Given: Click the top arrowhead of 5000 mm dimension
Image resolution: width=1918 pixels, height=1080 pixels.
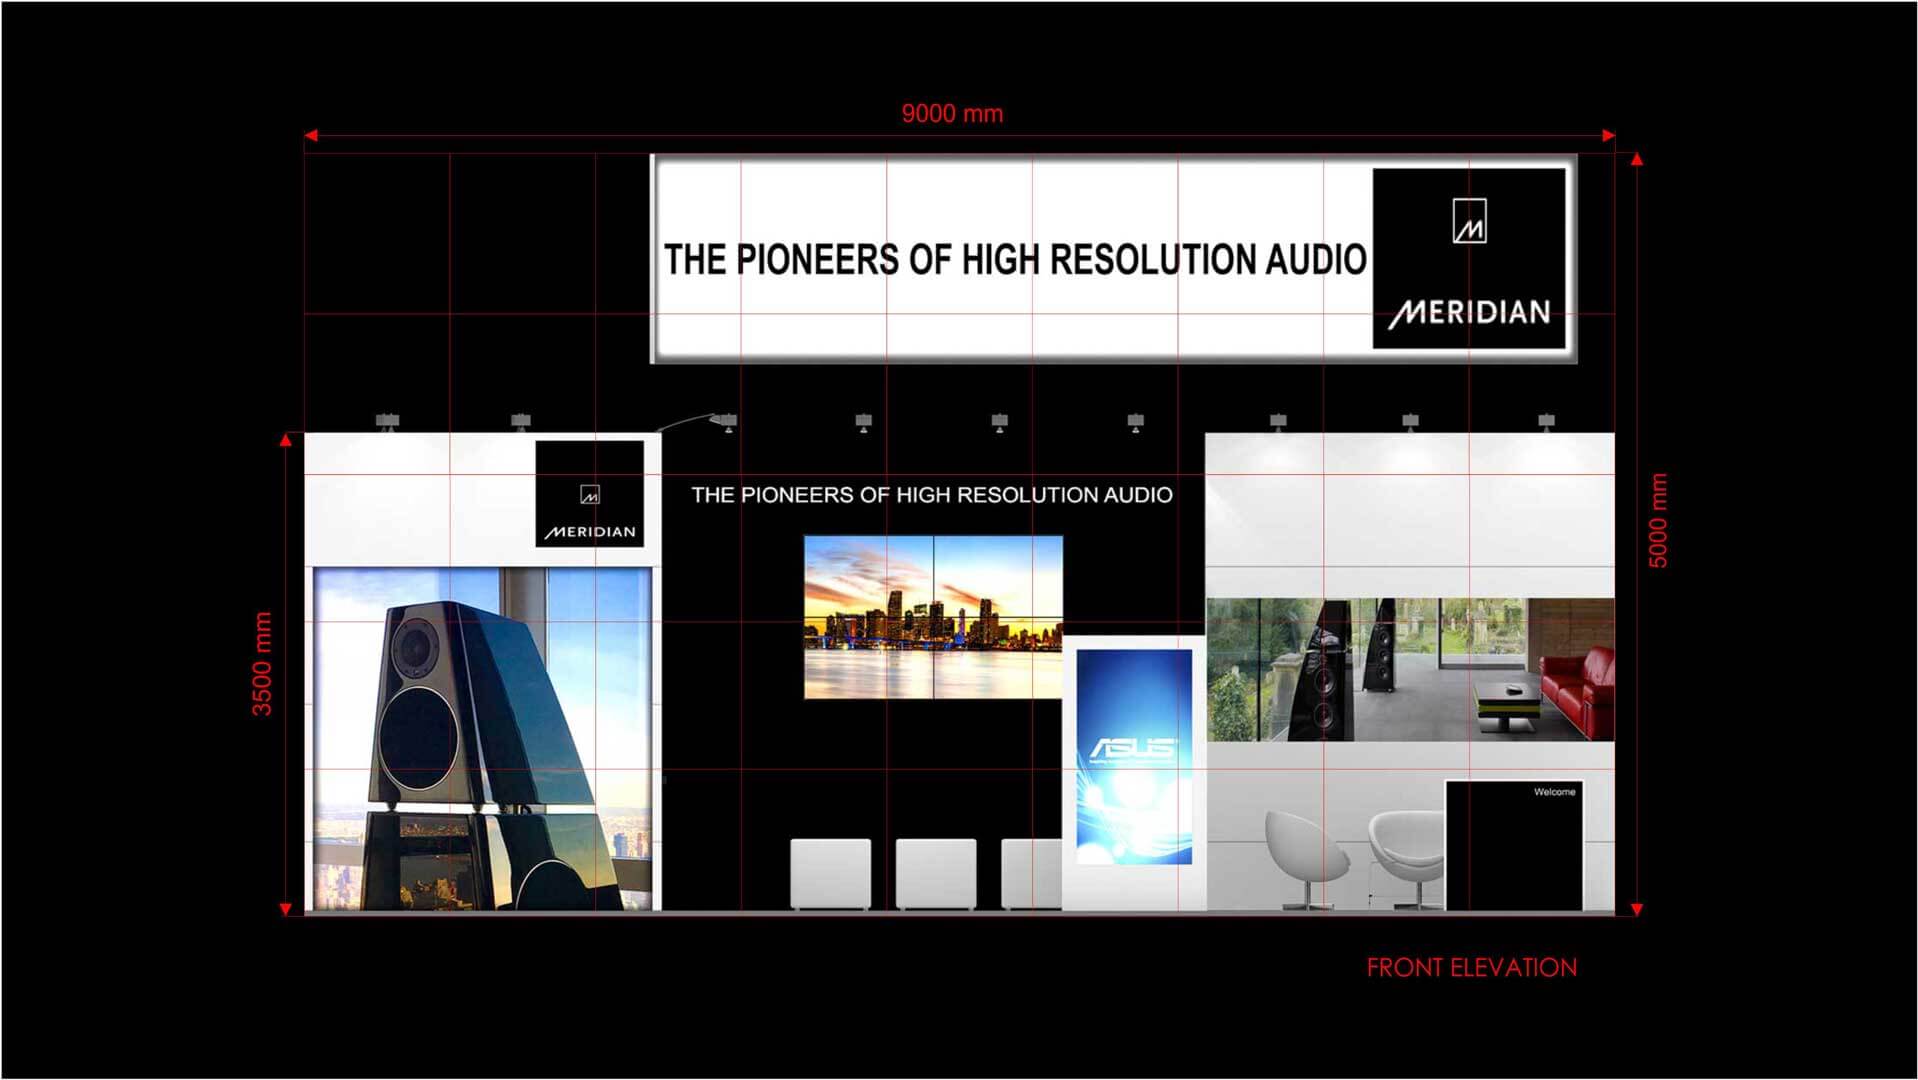Looking at the screenshot, I should pyautogui.click(x=1636, y=160).
